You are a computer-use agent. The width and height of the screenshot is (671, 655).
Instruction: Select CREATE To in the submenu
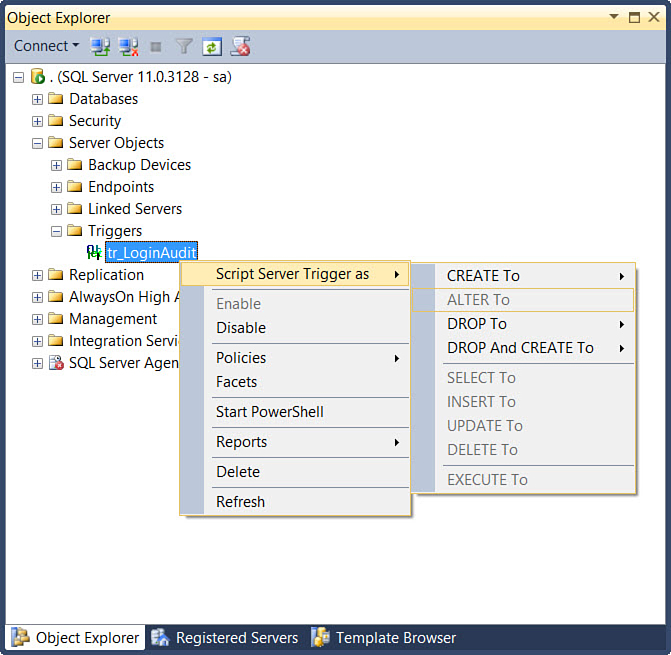point(483,276)
